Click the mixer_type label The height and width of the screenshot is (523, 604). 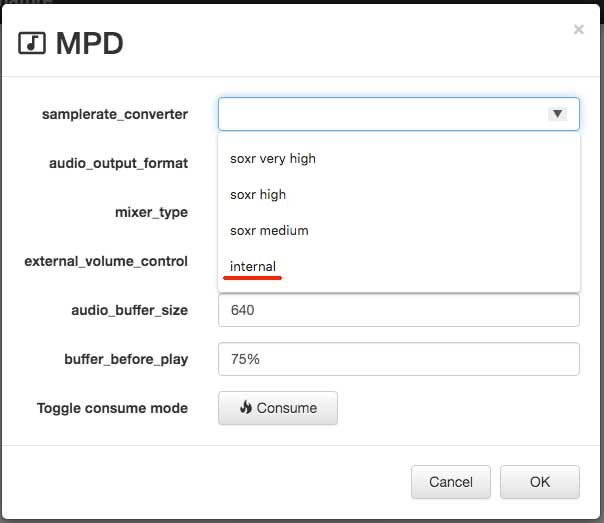pos(151,212)
